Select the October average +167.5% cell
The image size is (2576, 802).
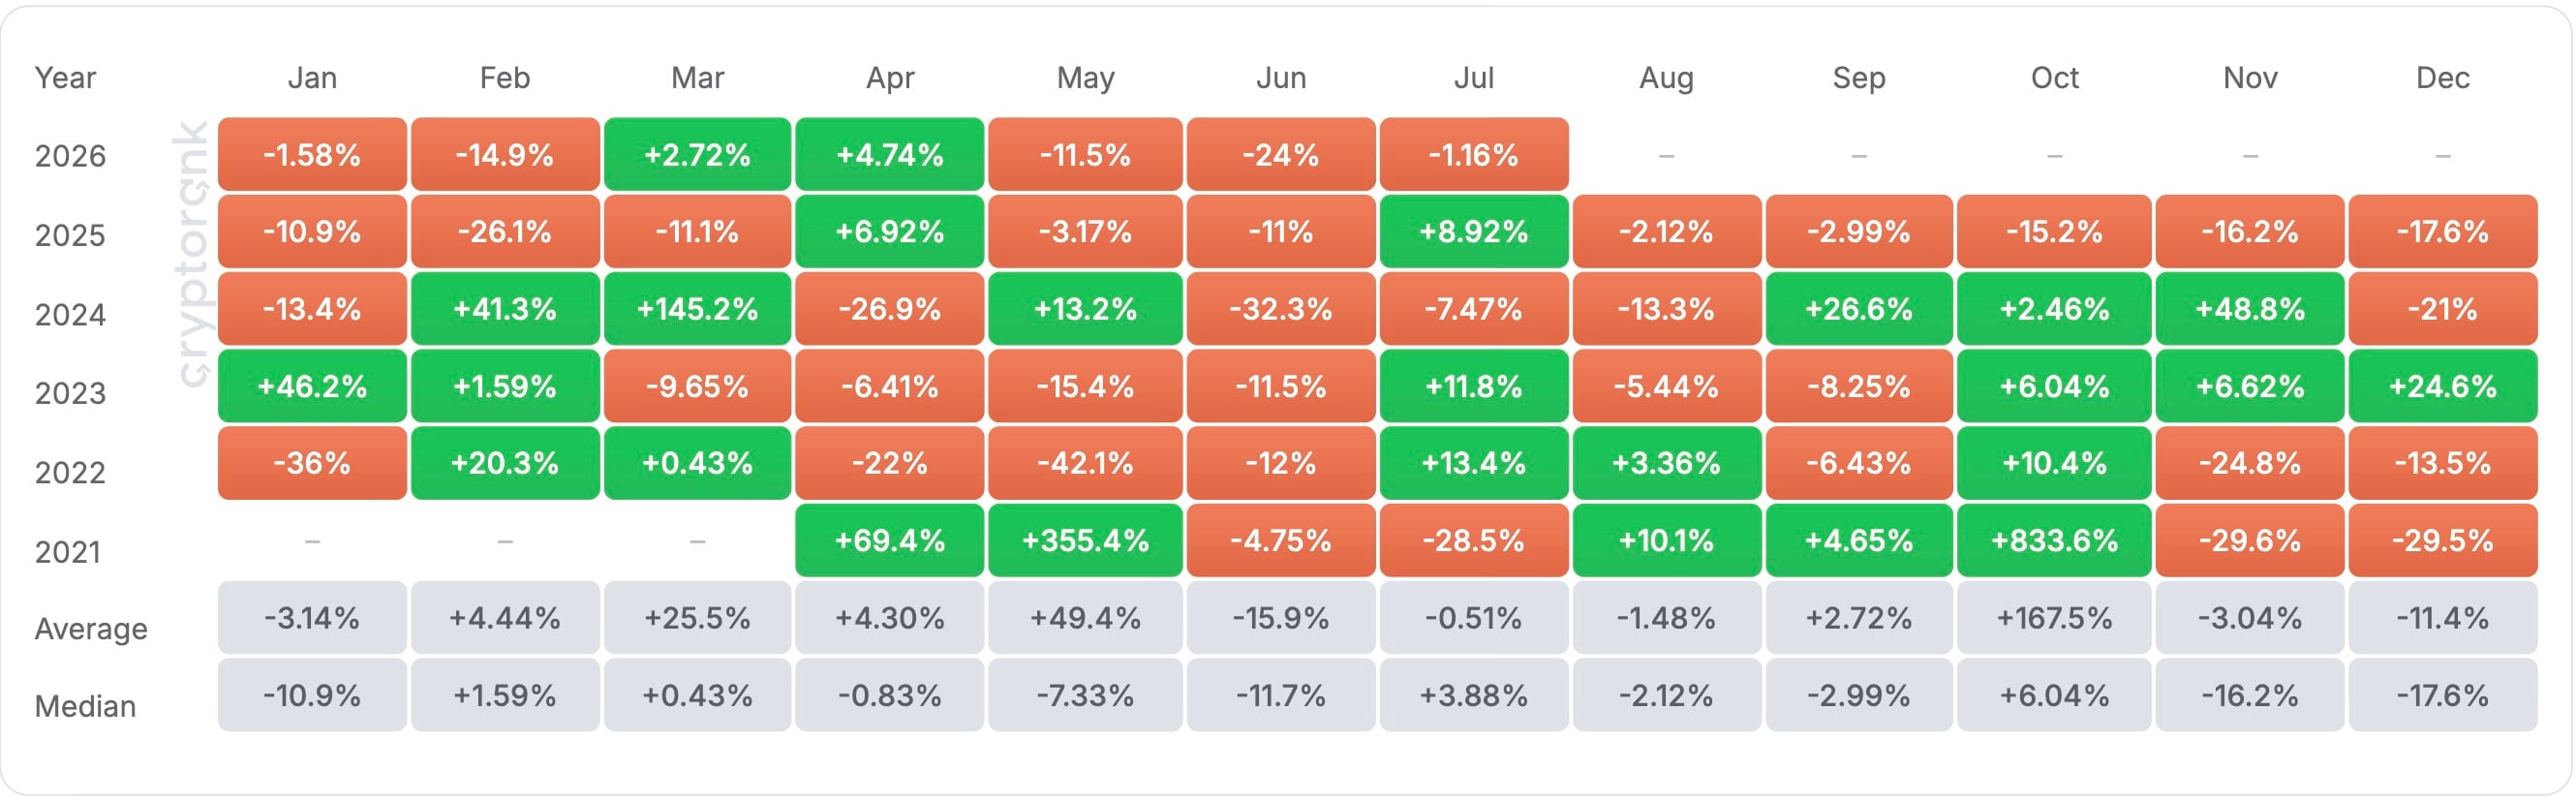(x=2054, y=618)
